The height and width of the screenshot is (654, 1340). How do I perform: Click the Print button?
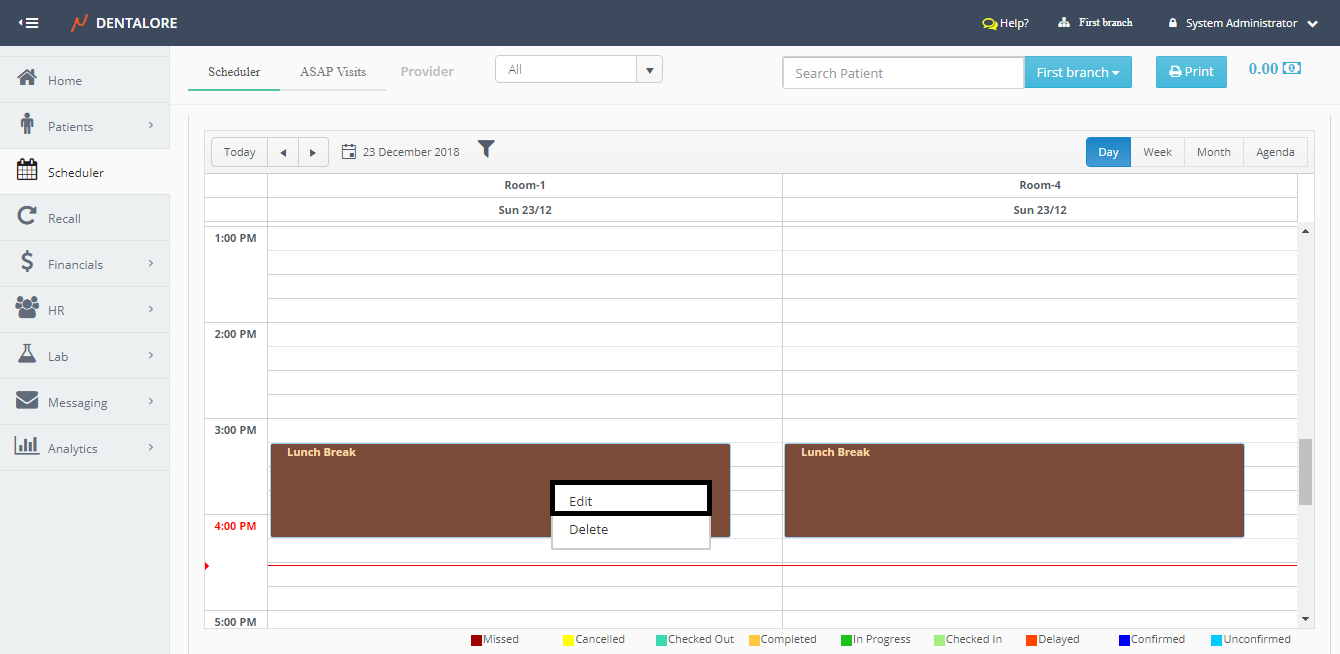point(1191,72)
